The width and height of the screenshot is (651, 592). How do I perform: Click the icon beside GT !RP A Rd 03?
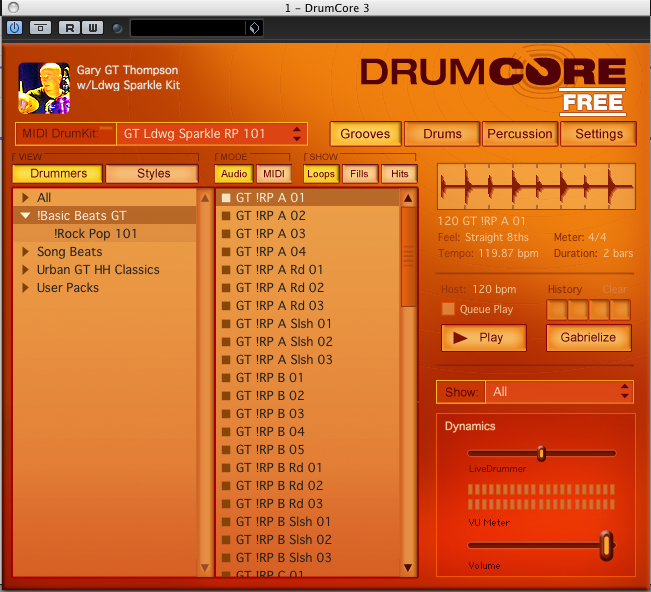(x=226, y=306)
